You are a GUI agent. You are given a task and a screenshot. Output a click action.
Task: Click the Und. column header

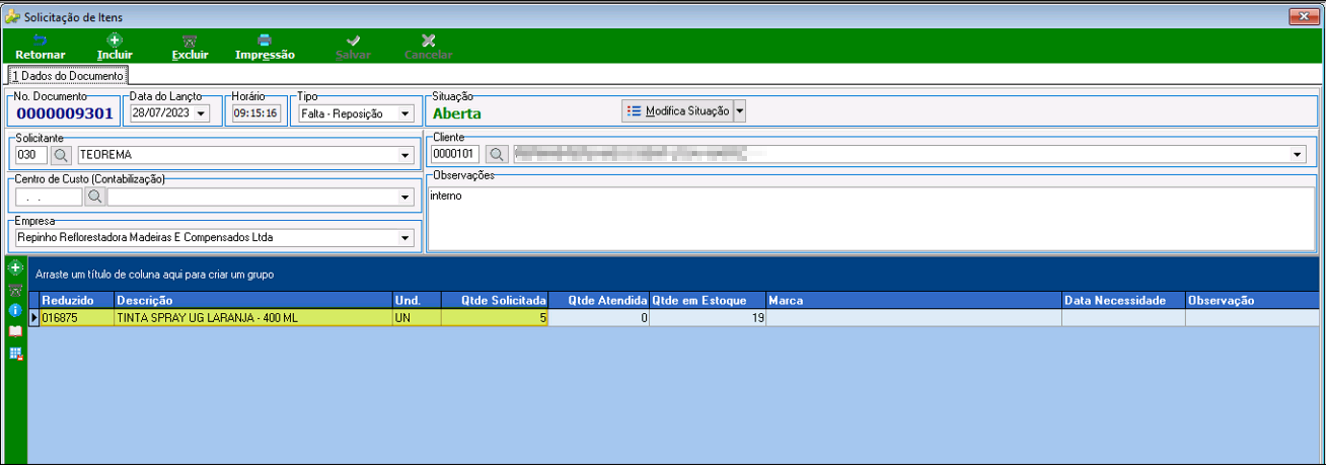pyautogui.click(x=416, y=300)
